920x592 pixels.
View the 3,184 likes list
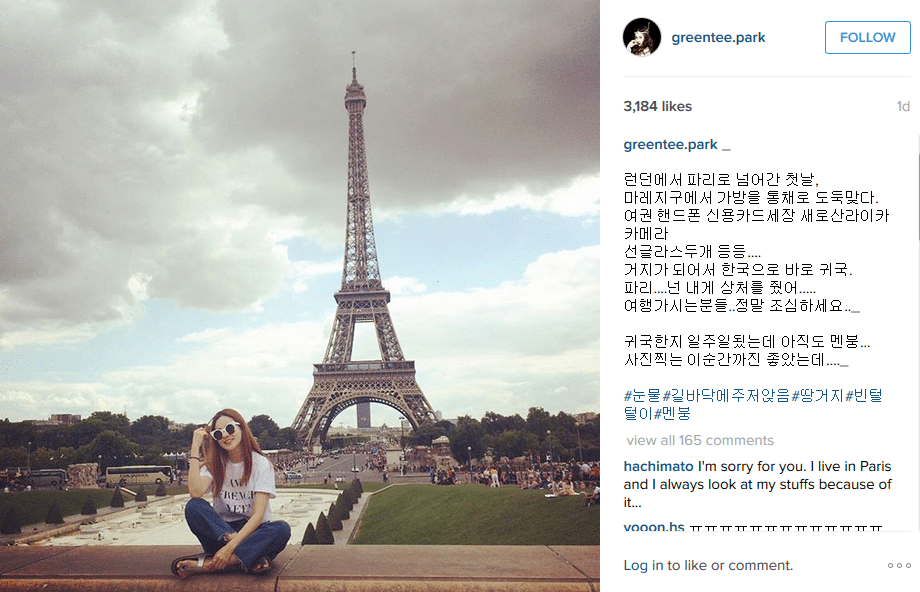[x=658, y=106]
